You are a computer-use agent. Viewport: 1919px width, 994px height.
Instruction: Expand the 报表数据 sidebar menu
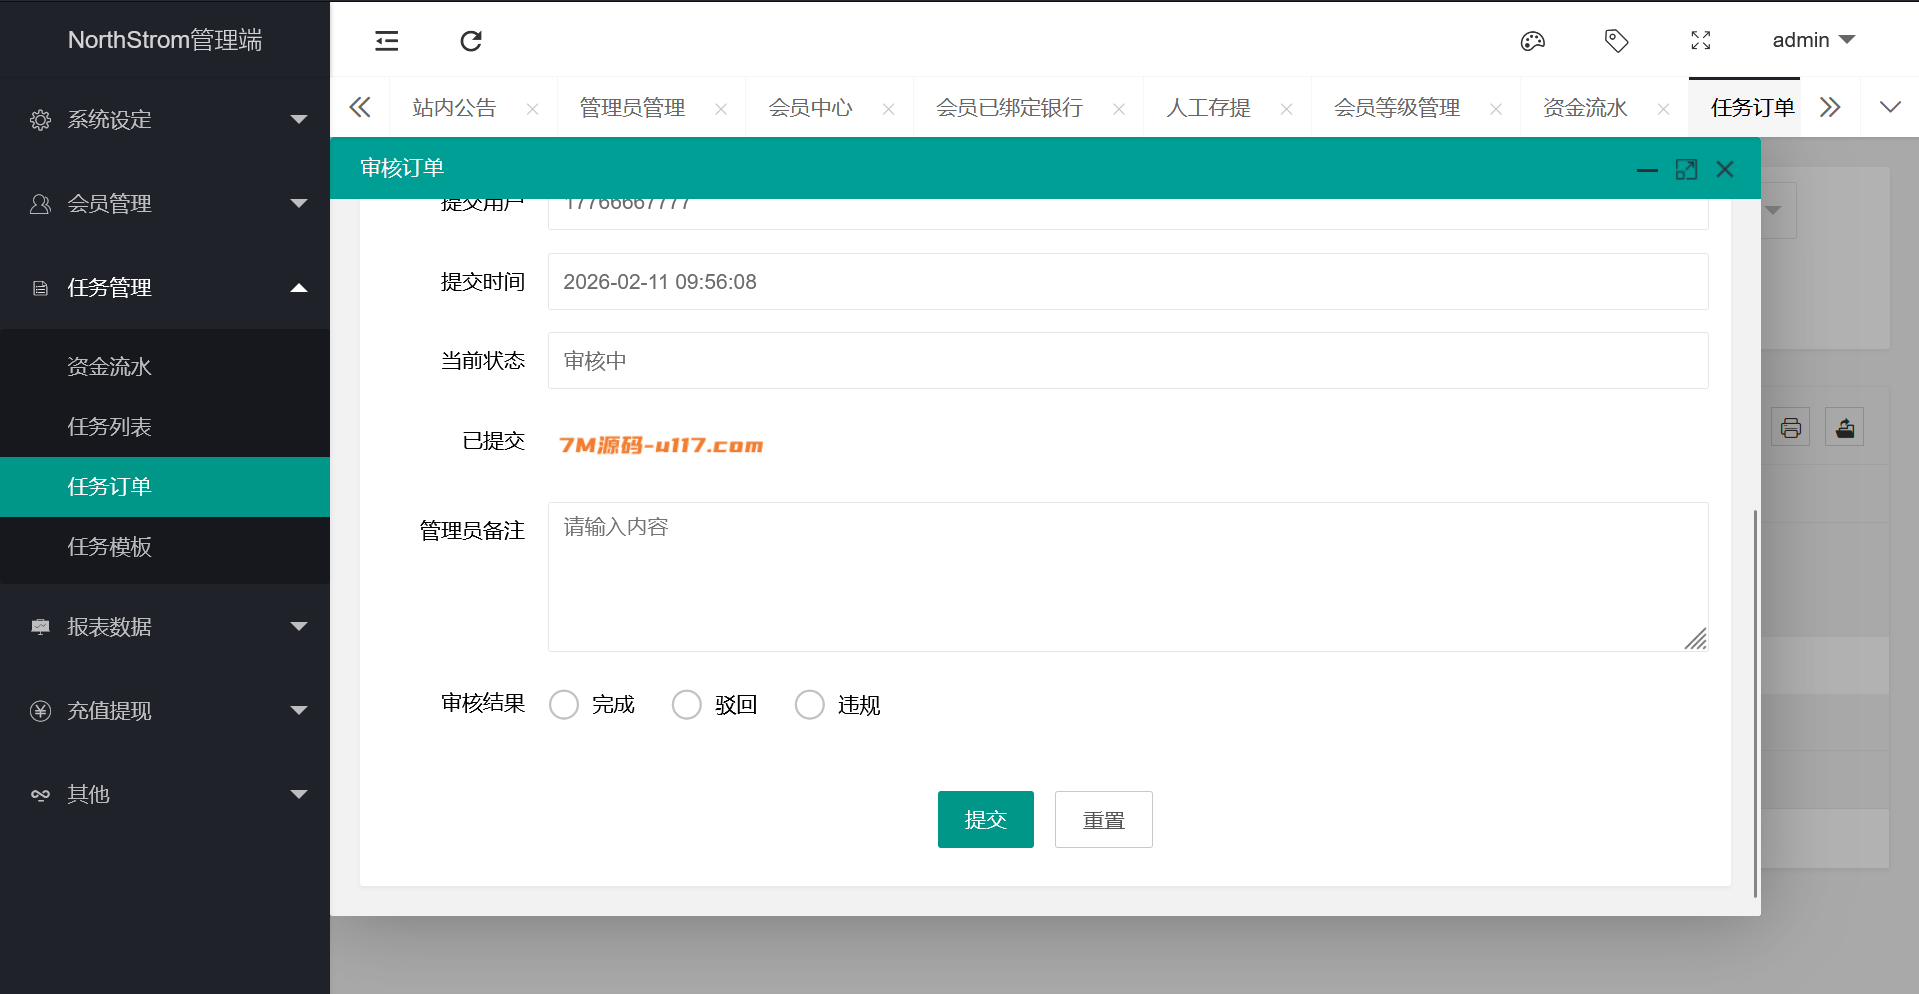[165, 627]
